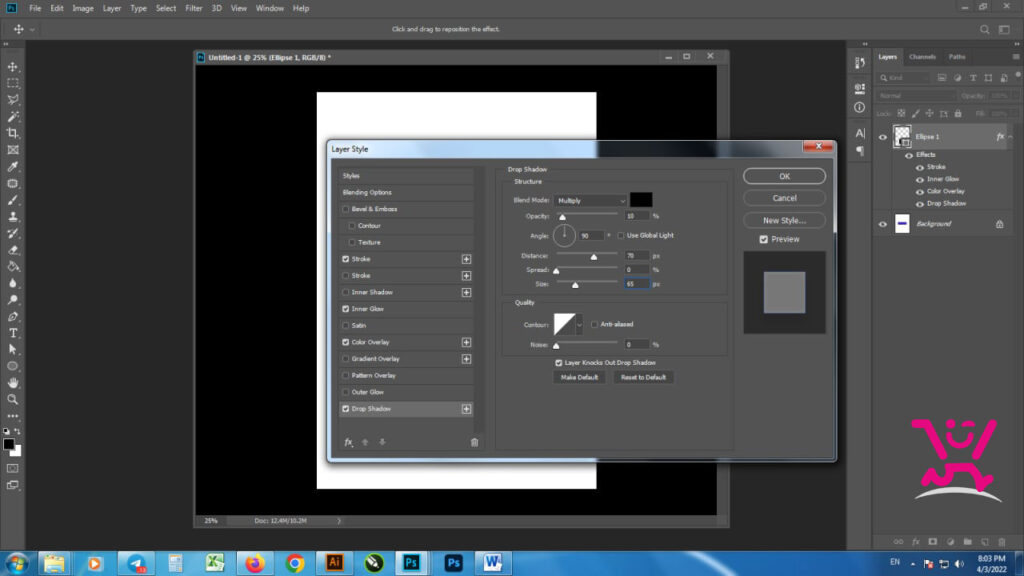Image resolution: width=1024 pixels, height=576 pixels.
Task: Select the Move tool in toolbar
Action: [12, 67]
